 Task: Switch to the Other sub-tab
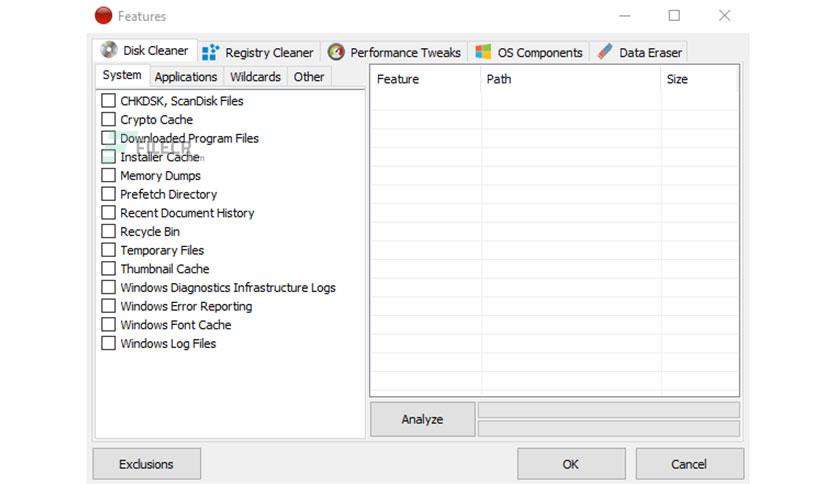point(309,77)
